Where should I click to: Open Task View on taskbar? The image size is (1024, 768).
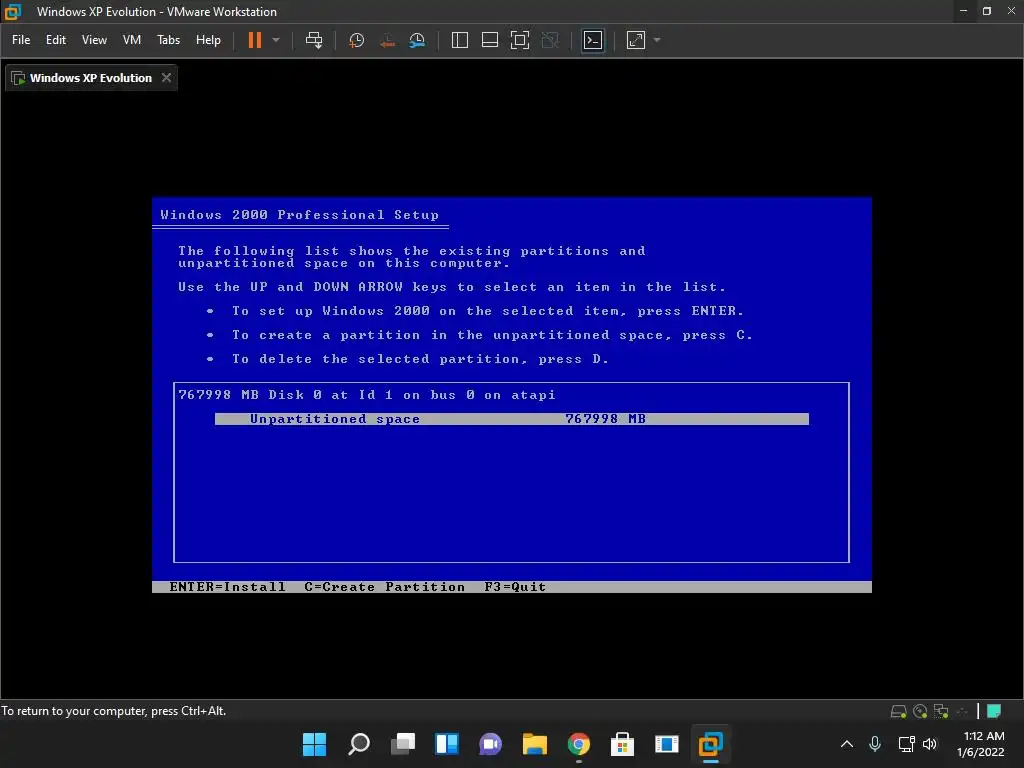point(403,744)
